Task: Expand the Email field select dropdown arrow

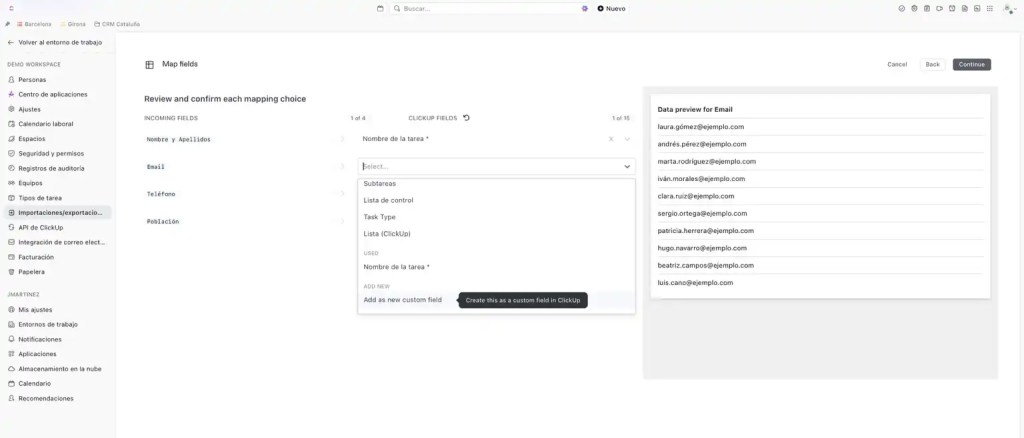Action: [627, 167]
